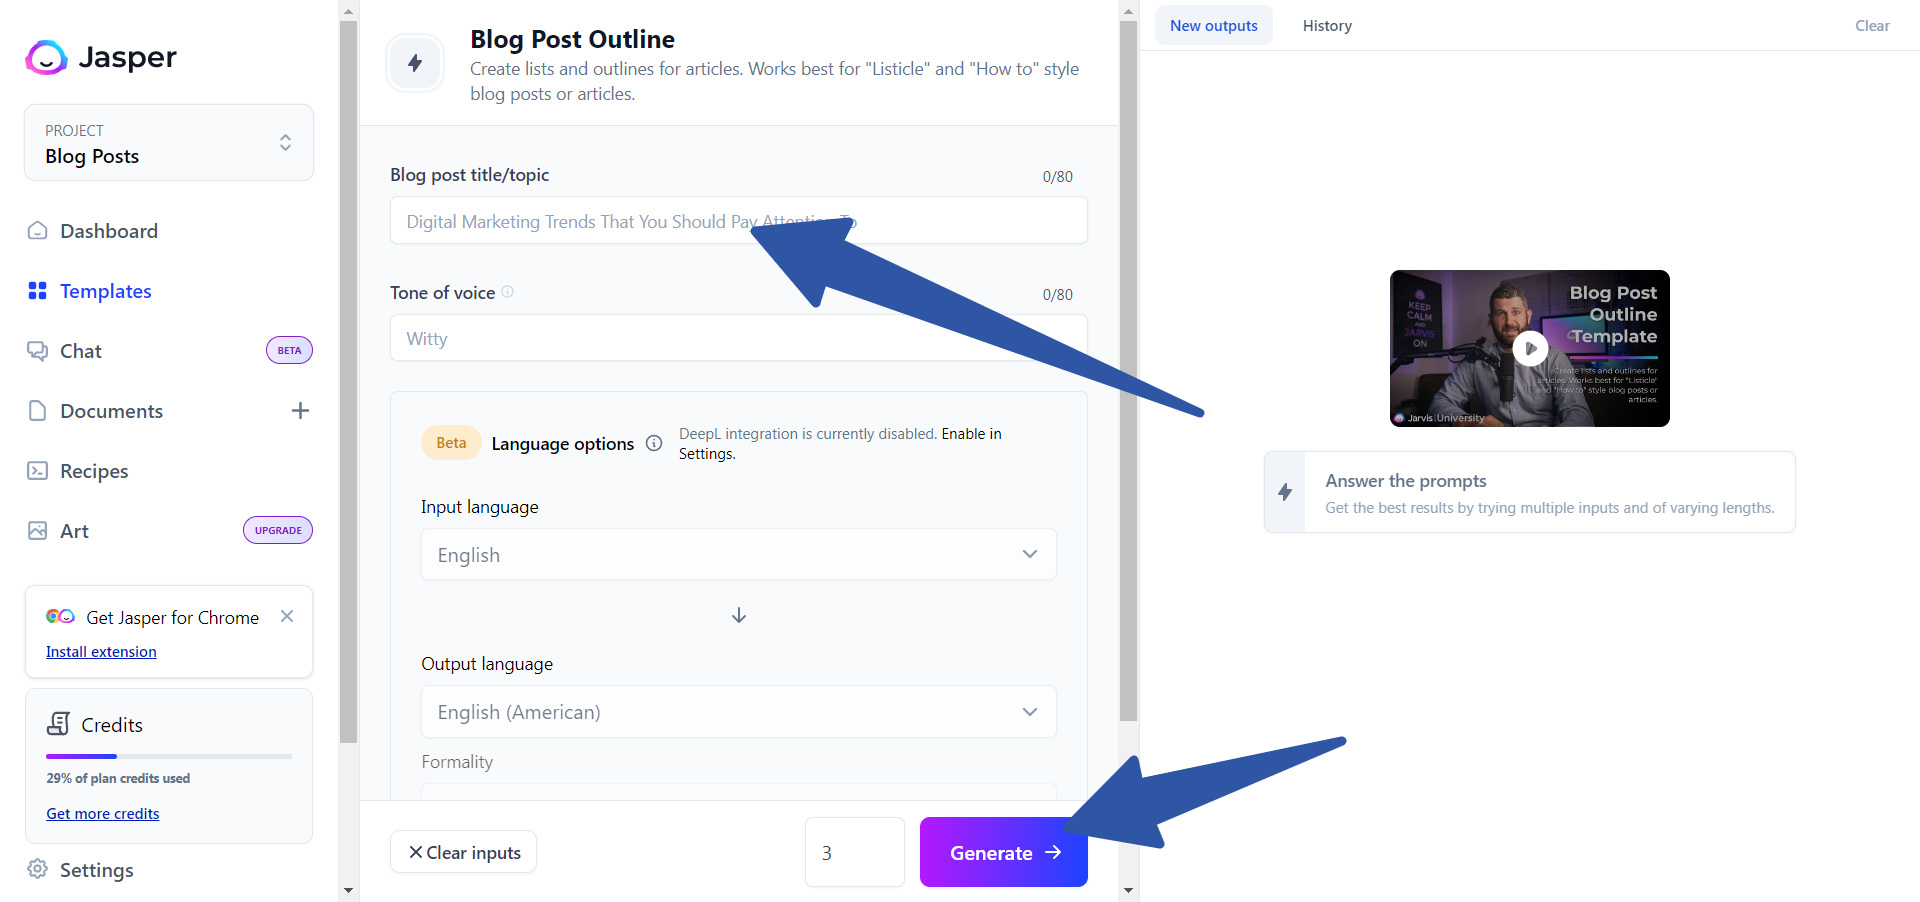Click the plan credits progress bar

click(168, 756)
